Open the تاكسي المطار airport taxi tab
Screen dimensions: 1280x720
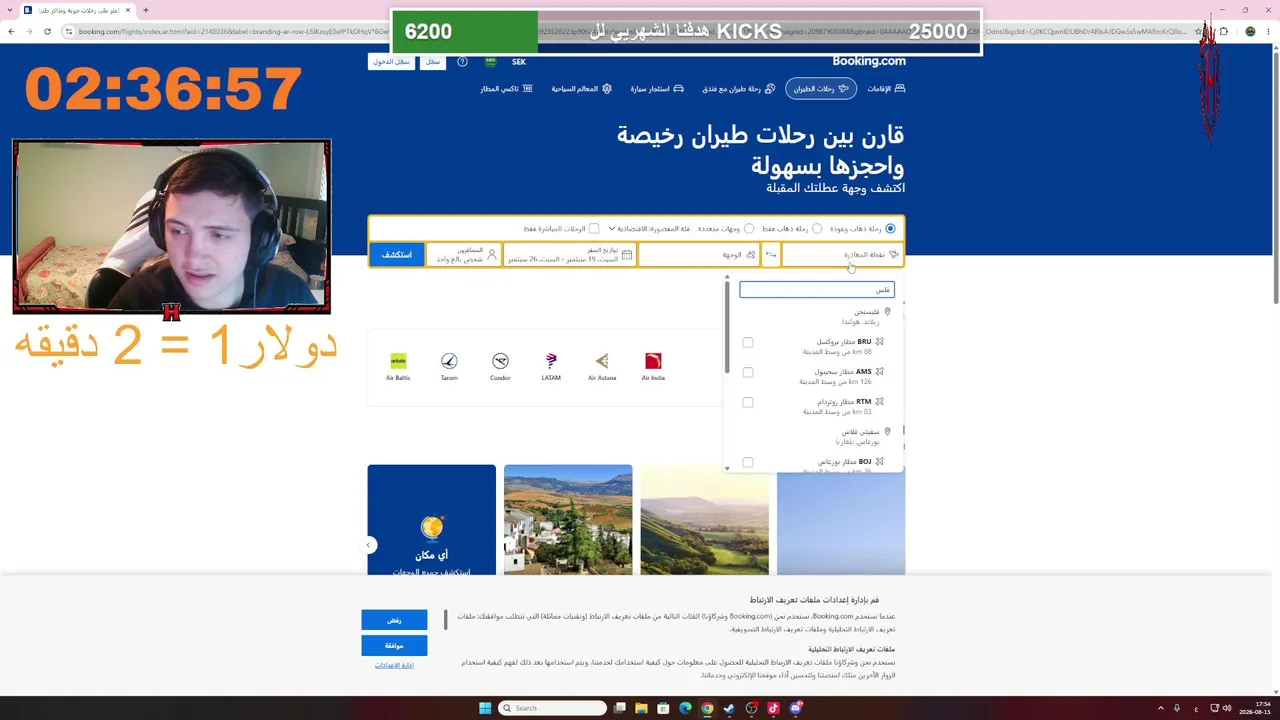(x=506, y=89)
